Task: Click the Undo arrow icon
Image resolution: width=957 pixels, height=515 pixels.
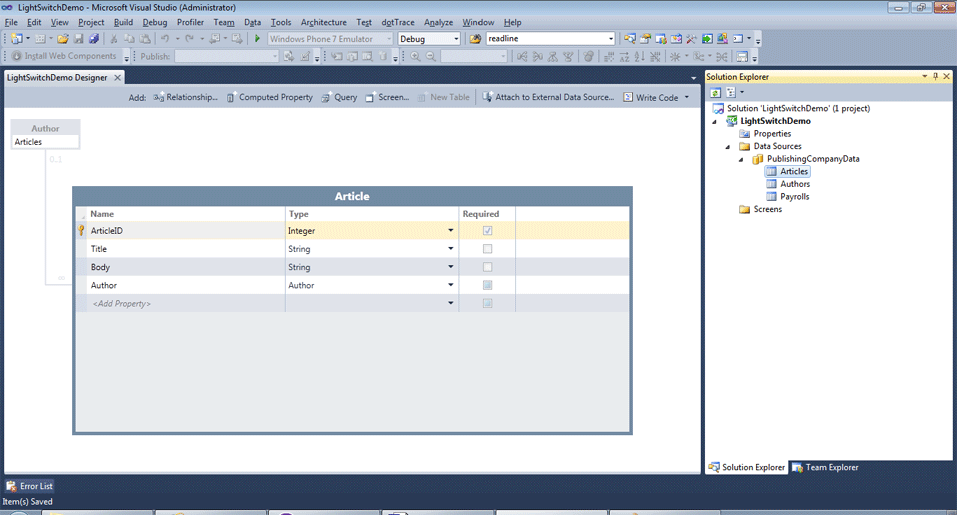Action: pos(164,38)
